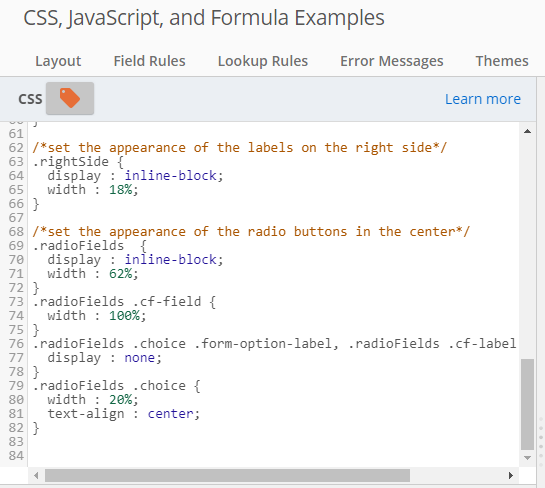Open the Layout tab
The image size is (545, 488).
click(x=58, y=61)
